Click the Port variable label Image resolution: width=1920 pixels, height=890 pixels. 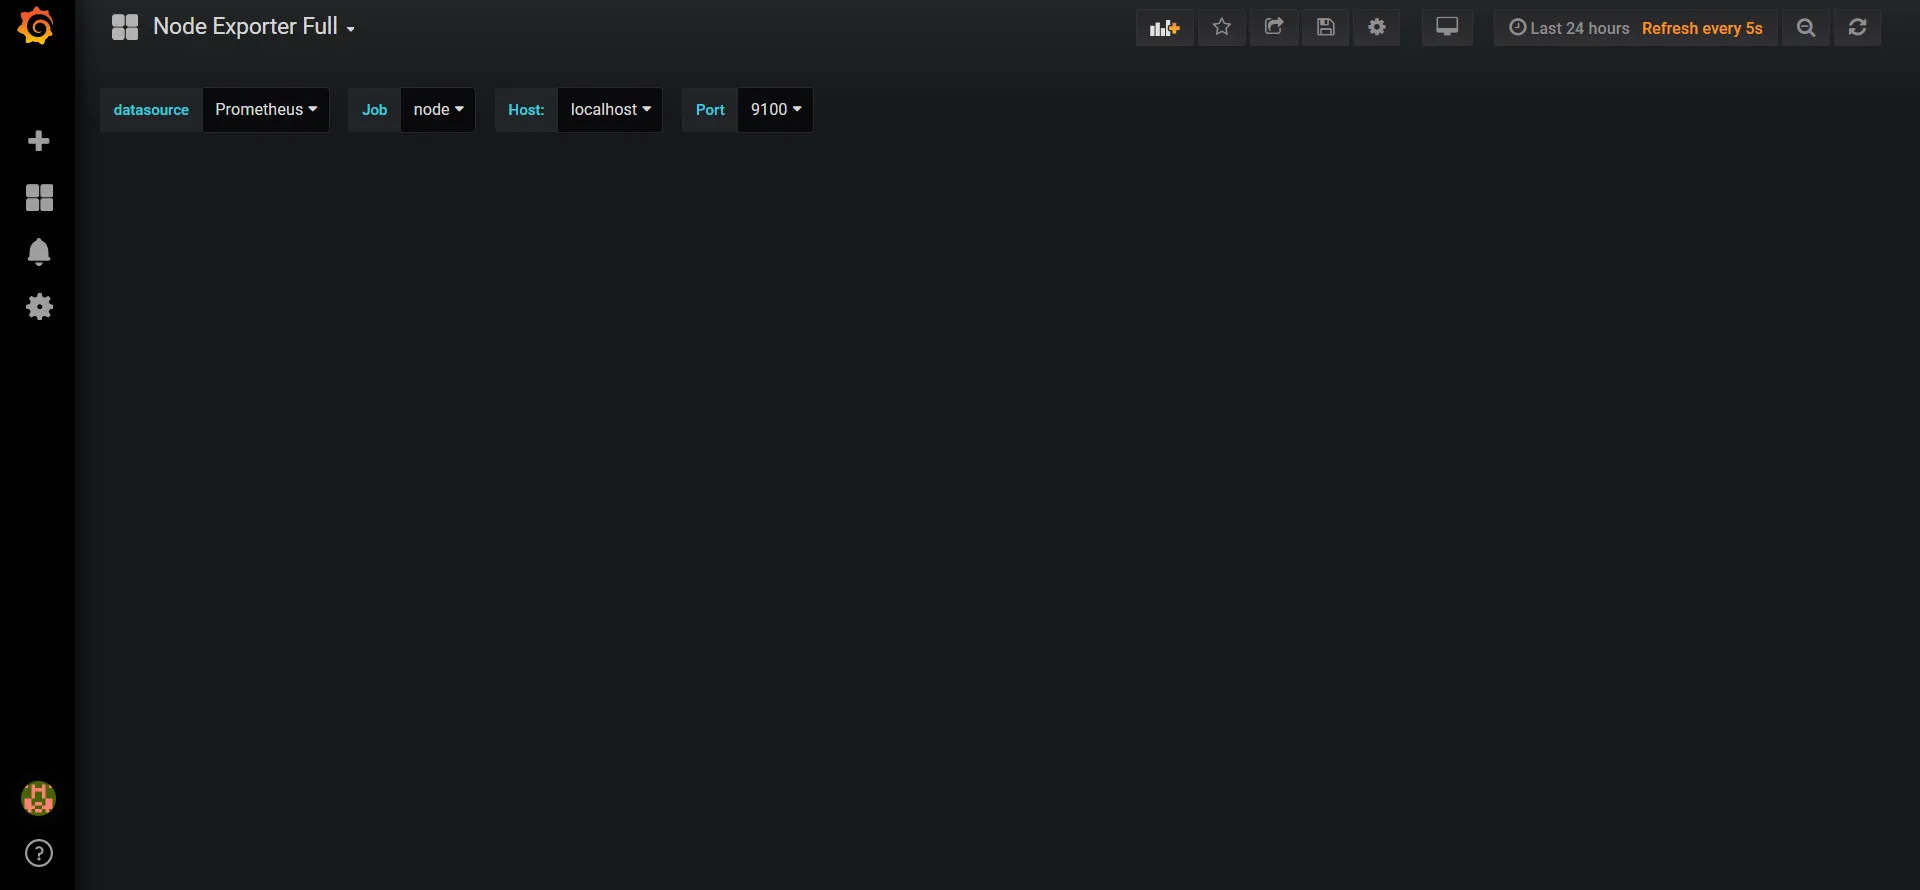[x=710, y=110]
